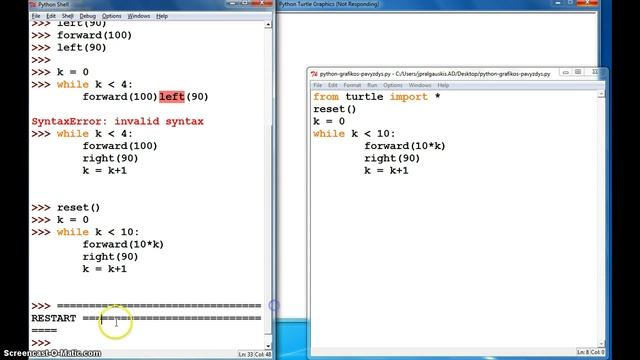Click 'right(90)' line in editor window
The width and height of the screenshot is (640, 360).
[392, 158]
